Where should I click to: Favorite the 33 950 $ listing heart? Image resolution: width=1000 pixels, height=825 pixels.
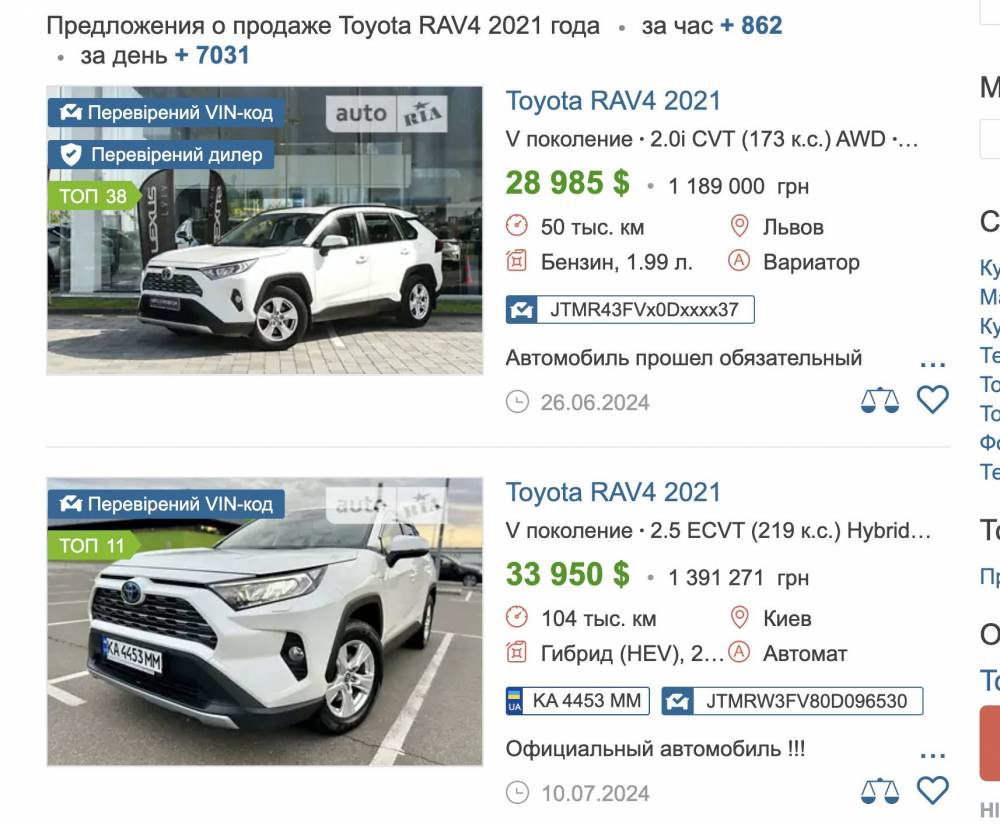(932, 791)
